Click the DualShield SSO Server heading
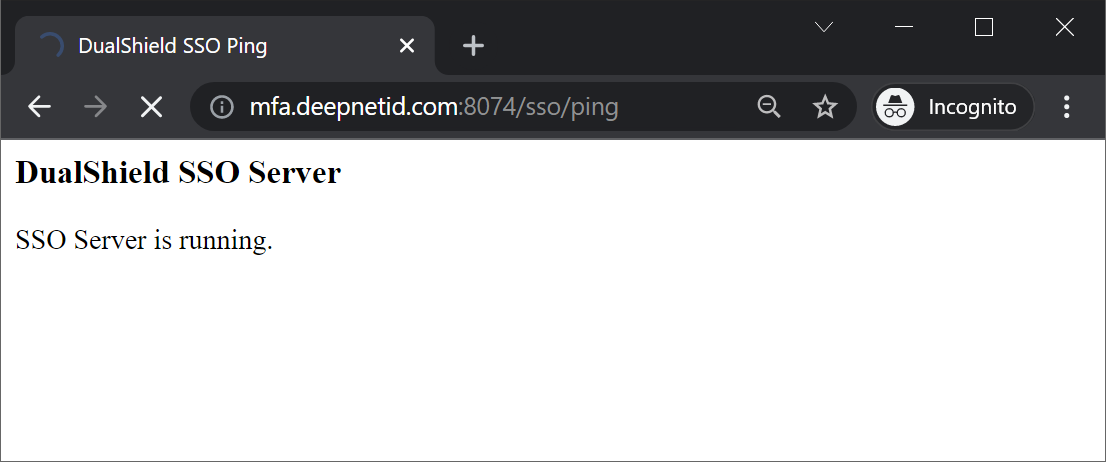Screen dimensions: 1106x462 pyautogui.click(x=178, y=173)
